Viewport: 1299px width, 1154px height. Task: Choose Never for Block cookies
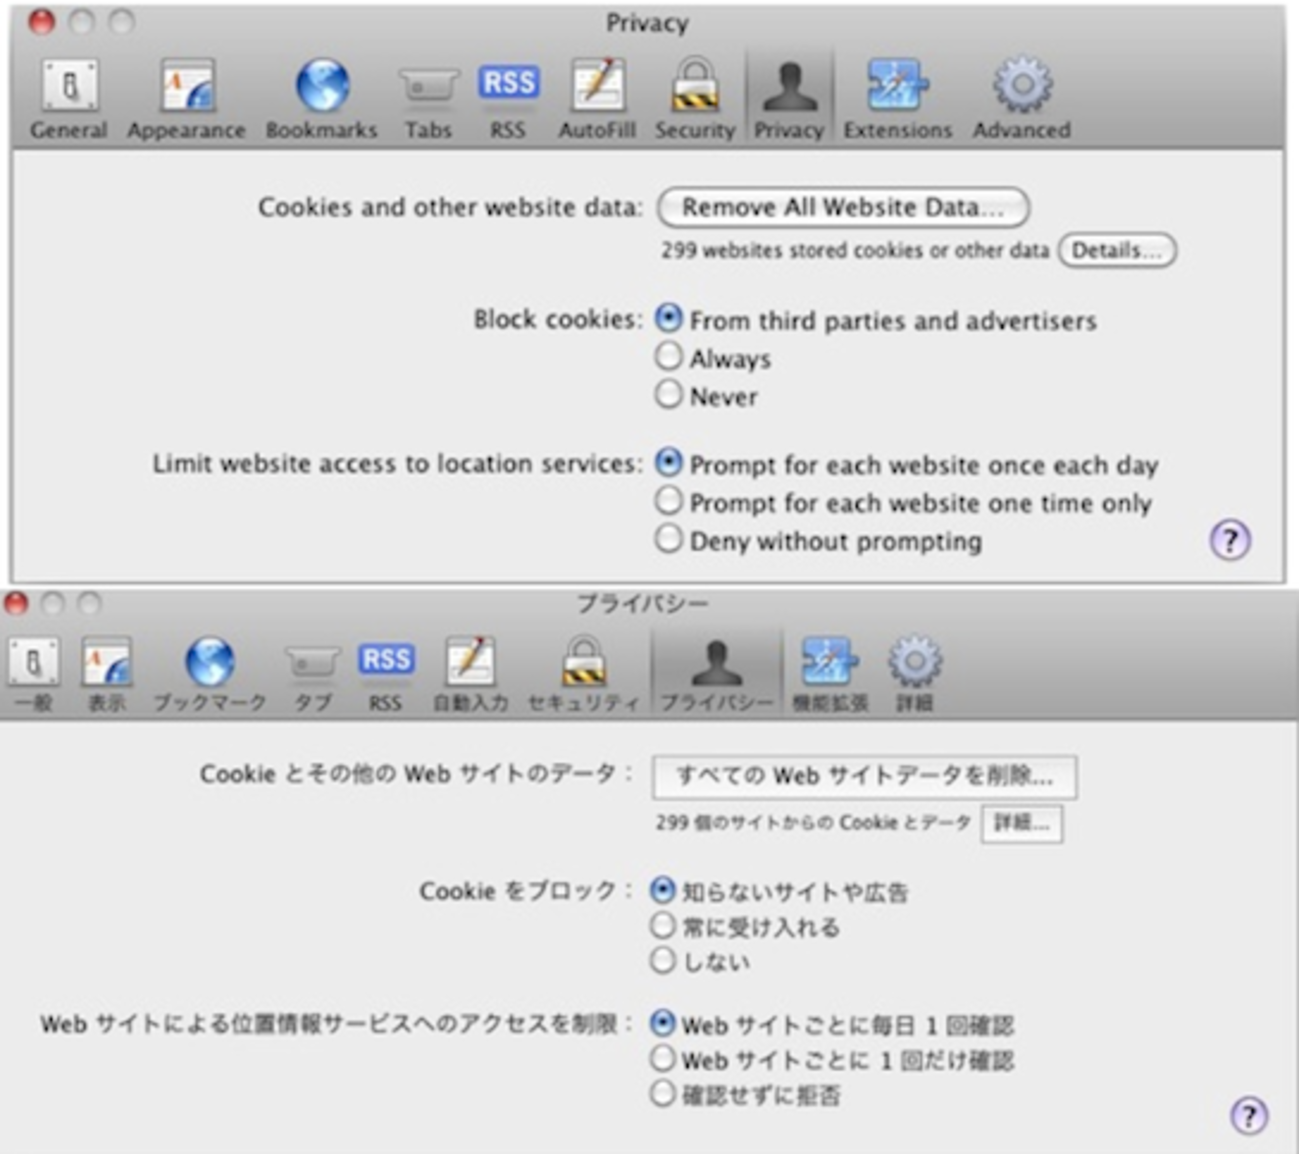click(668, 395)
